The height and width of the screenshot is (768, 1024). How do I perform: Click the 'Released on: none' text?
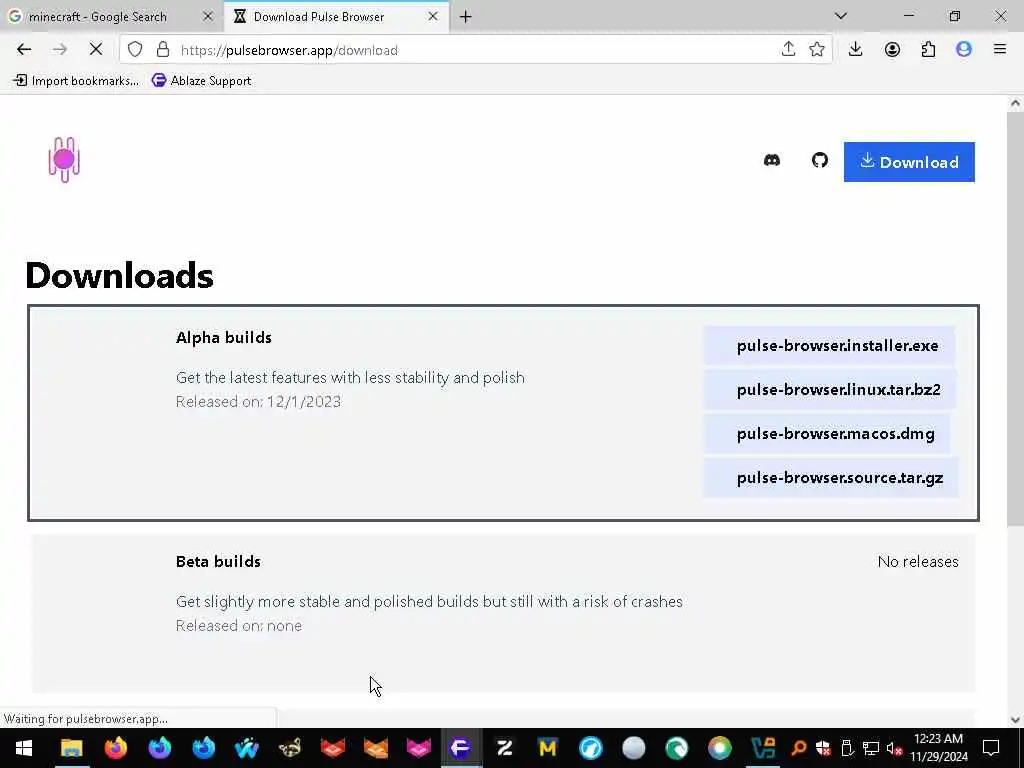click(x=239, y=626)
